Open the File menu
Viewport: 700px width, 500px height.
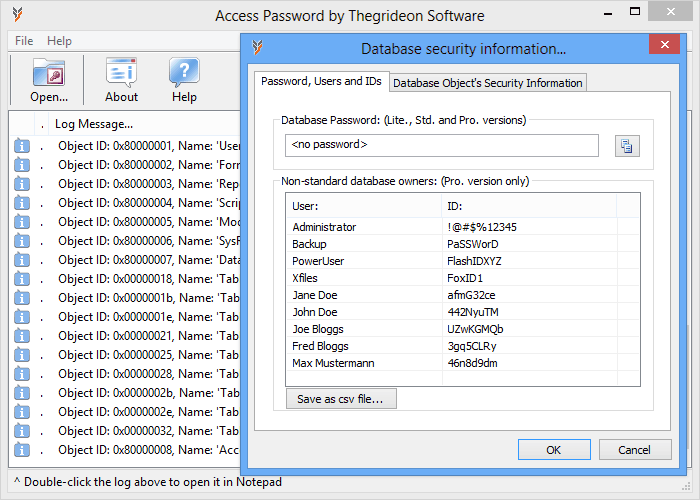[x=24, y=41]
